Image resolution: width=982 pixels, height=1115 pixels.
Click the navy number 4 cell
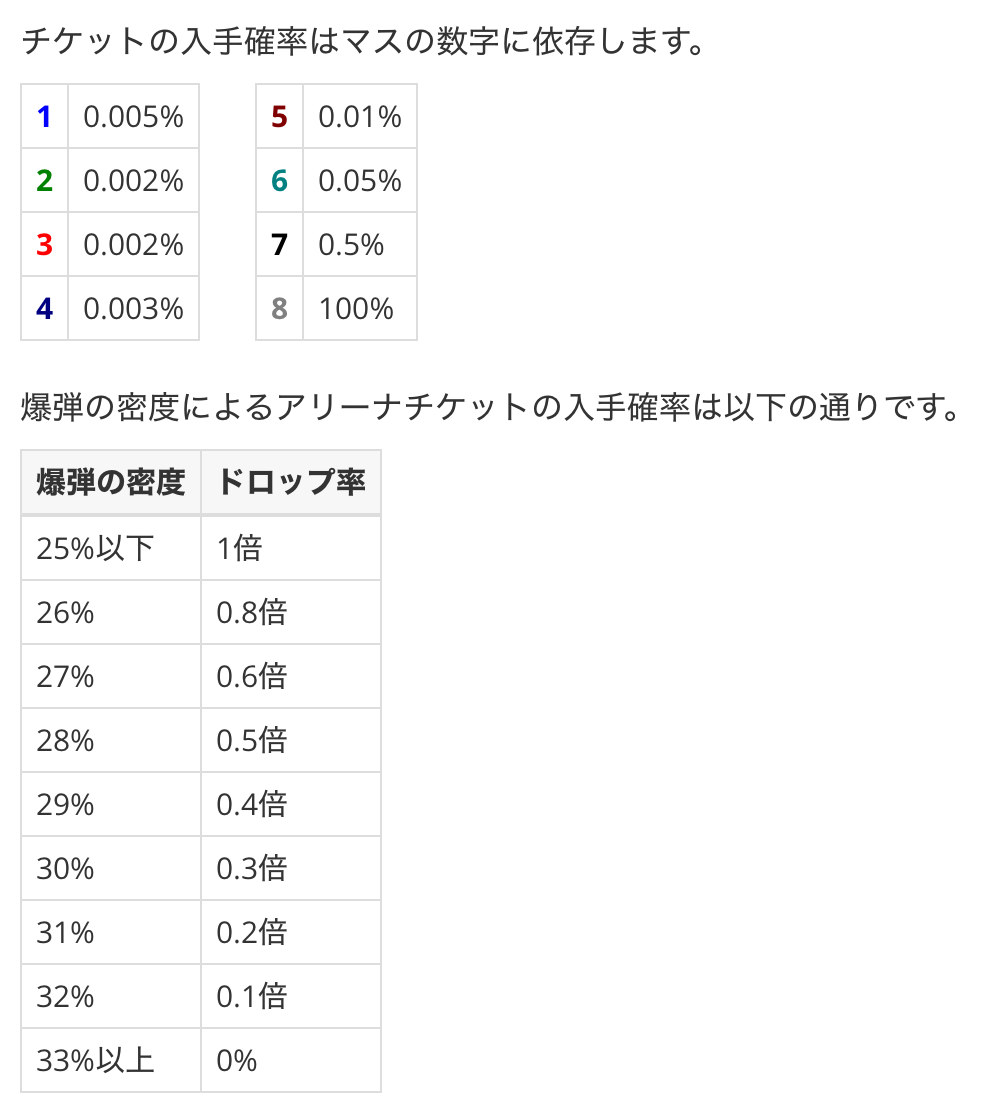click(44, 309)
